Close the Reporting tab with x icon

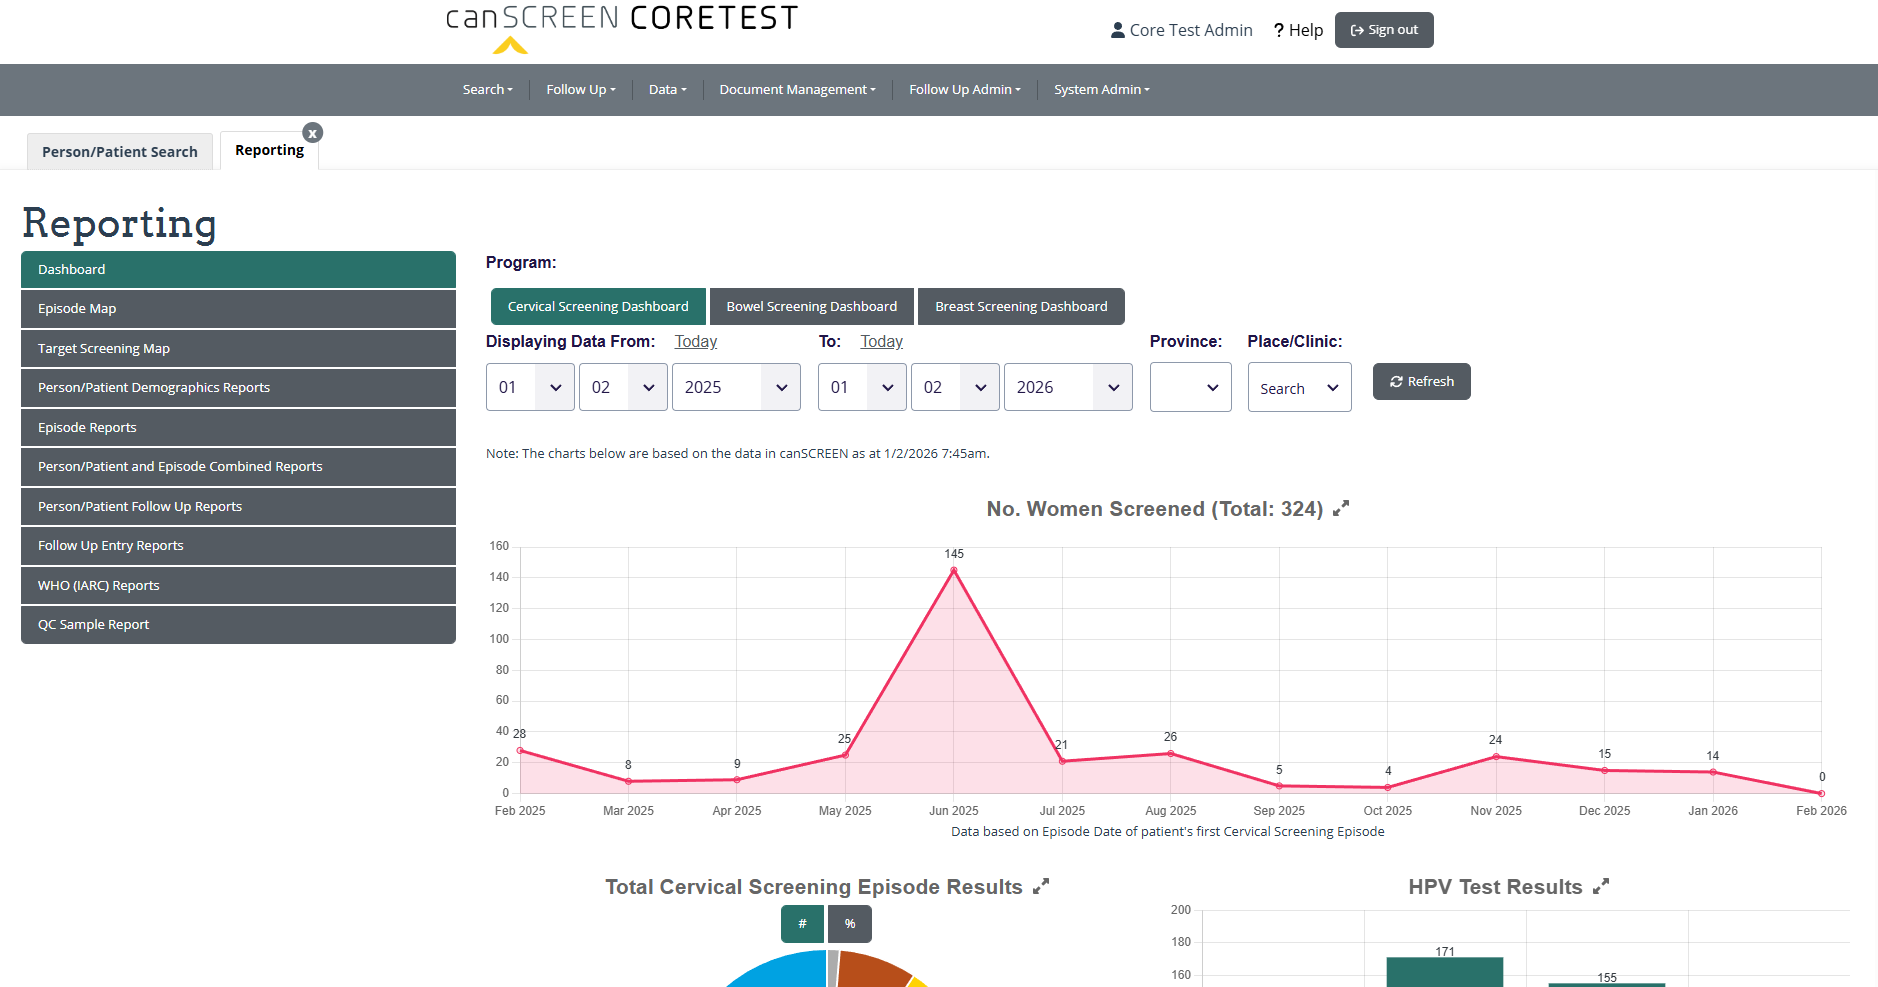click(313, 133)
